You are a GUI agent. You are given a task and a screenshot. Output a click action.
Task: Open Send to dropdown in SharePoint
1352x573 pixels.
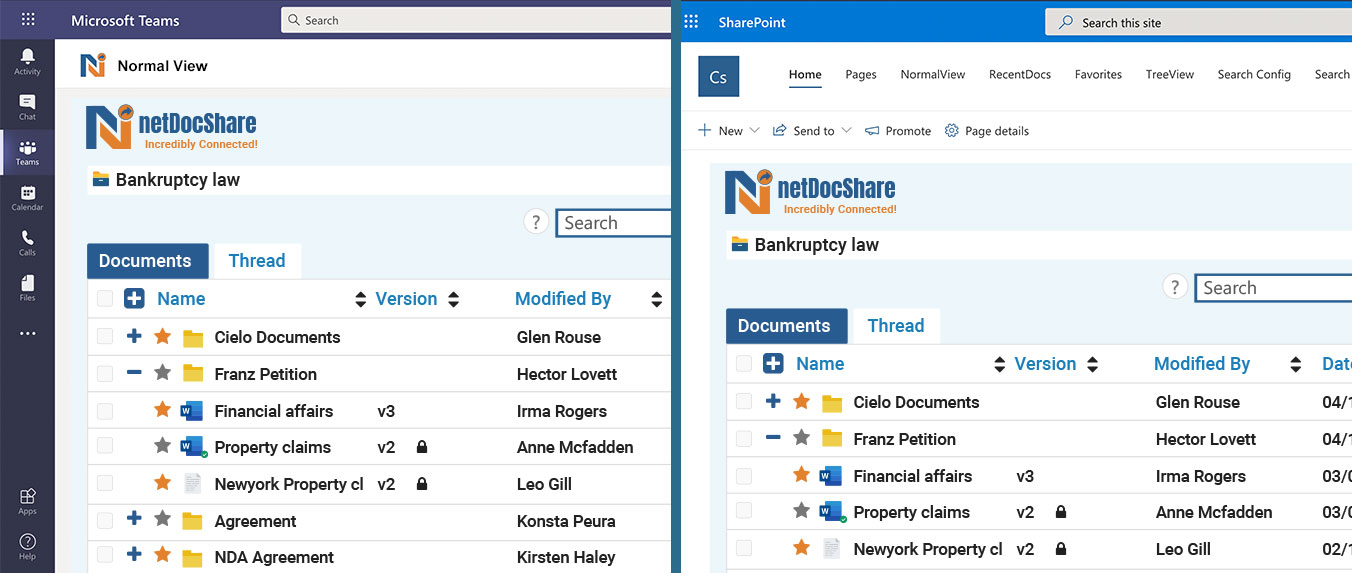(812, 130)
